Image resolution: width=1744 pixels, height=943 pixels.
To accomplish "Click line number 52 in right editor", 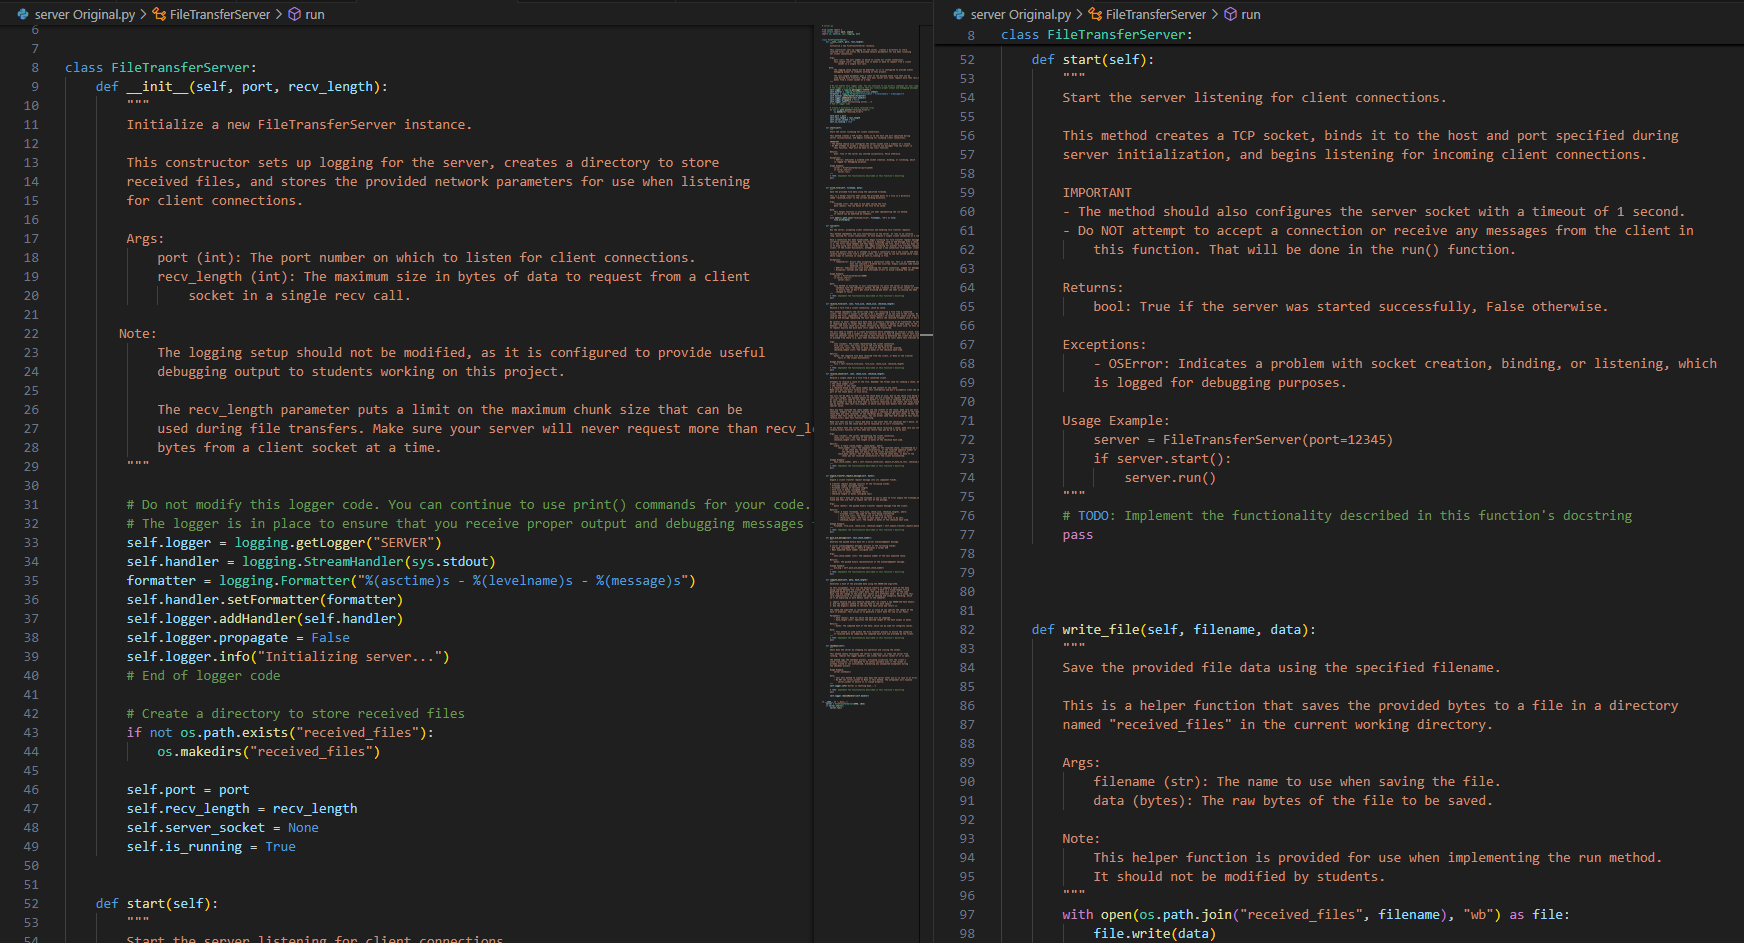I will (x=966, y=59).
